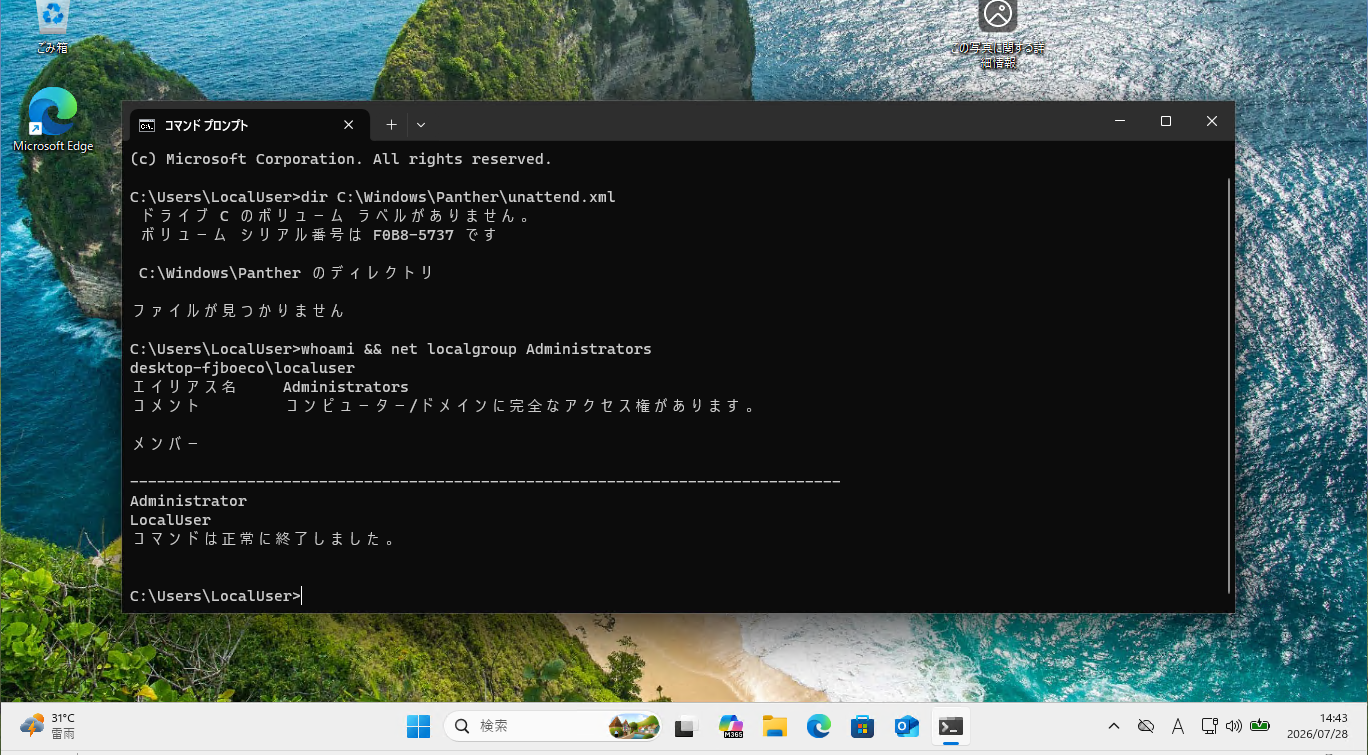This screenshot has height=755, width=1368.
Task: Click the "LocalUser" member line
Action: [x=170, y=520]
